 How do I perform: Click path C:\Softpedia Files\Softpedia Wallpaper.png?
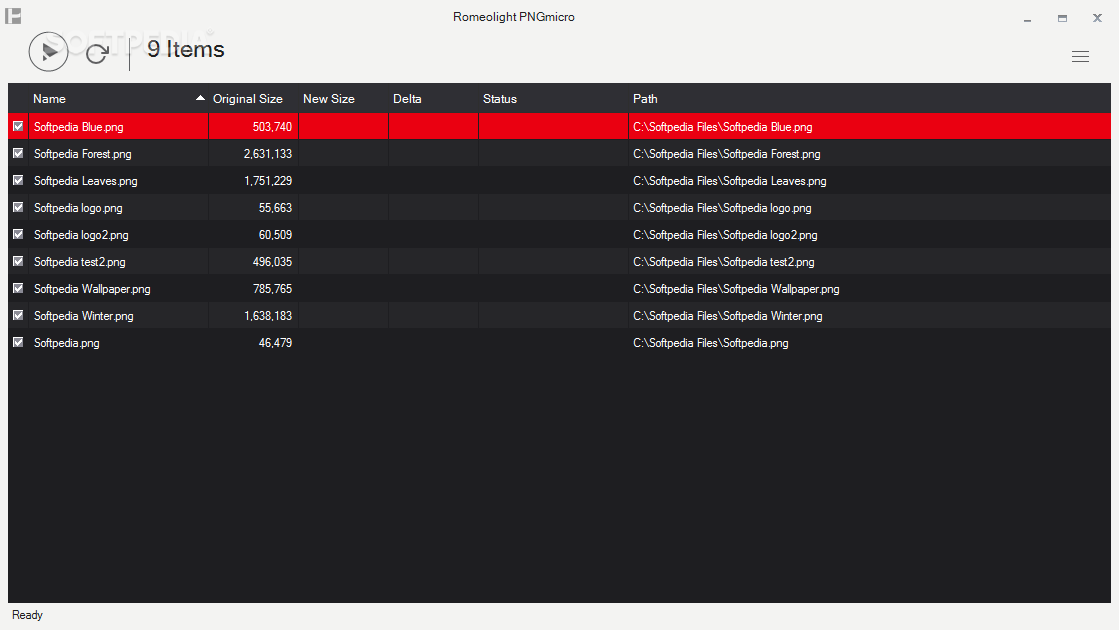[736, 289]
